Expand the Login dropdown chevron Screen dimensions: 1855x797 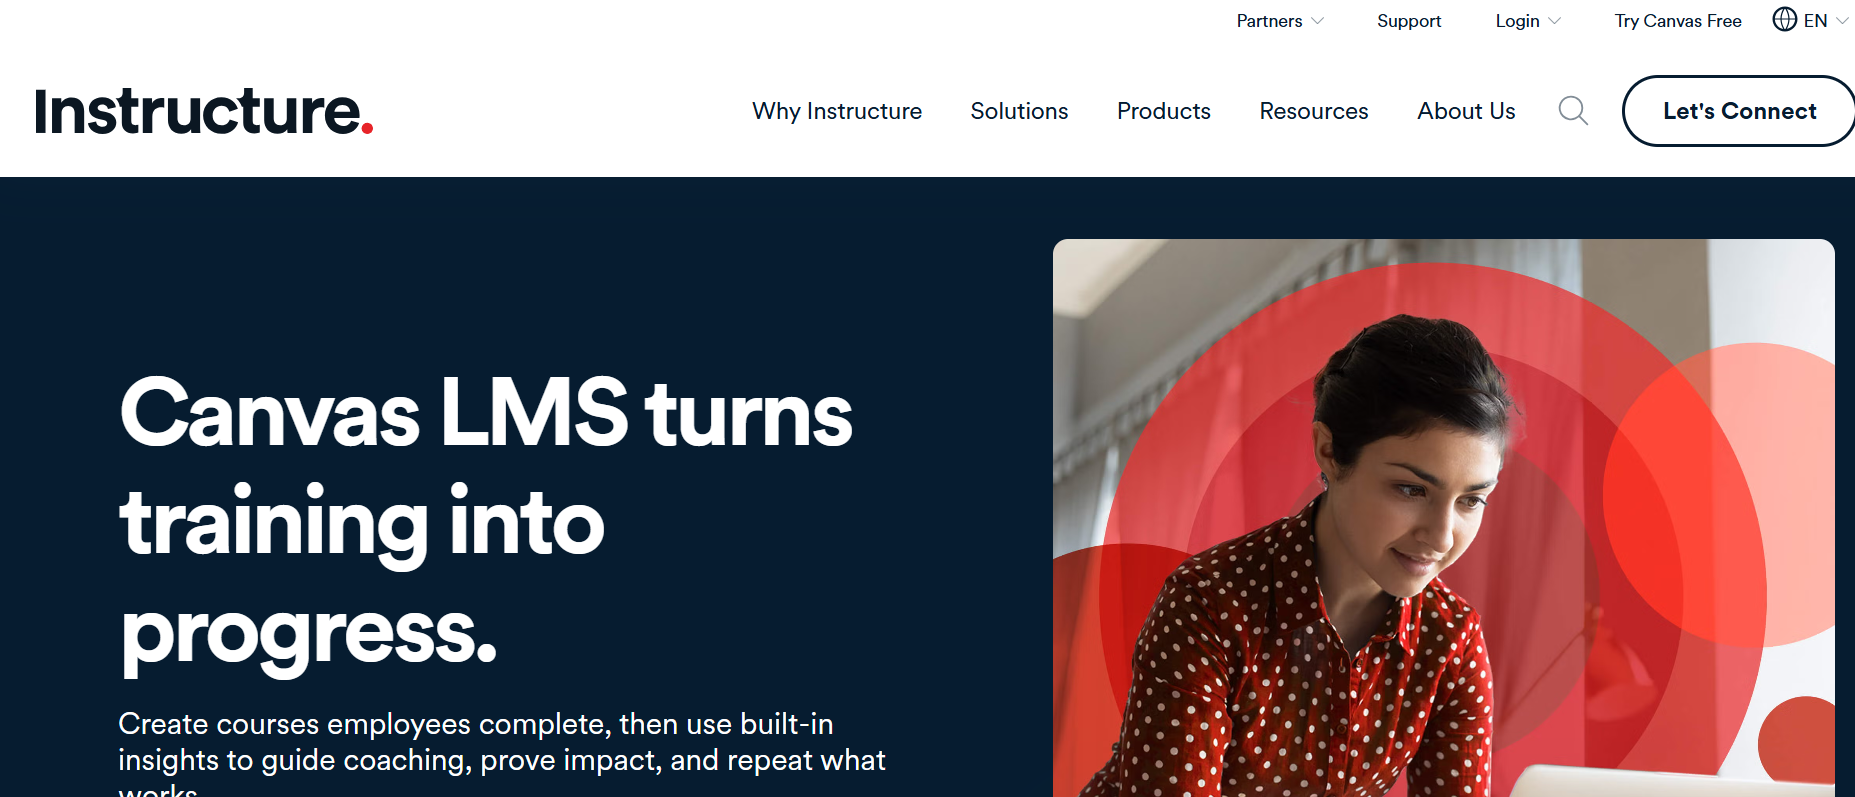[x=1554, y=21]
